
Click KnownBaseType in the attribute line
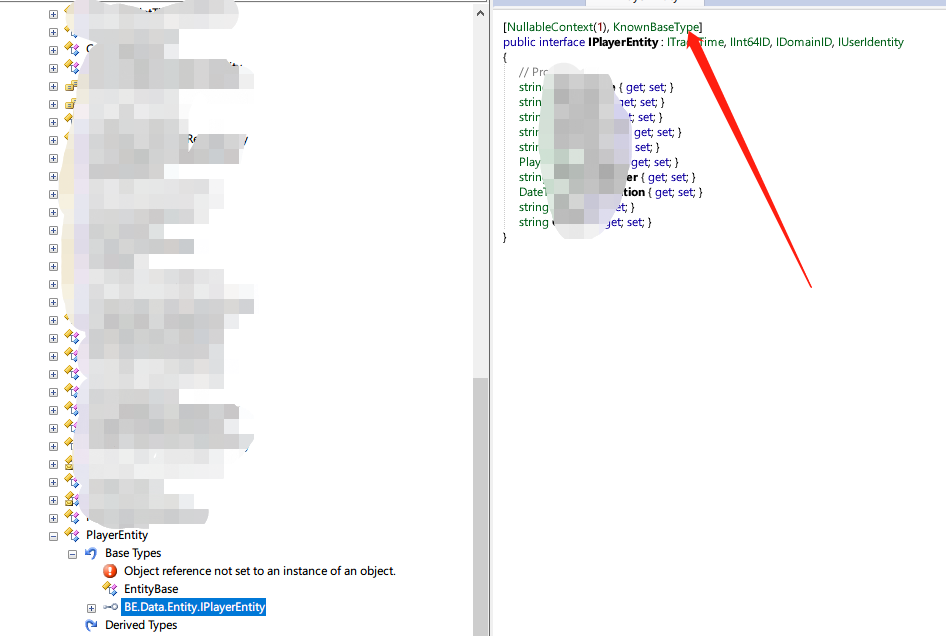coord(655,27)
